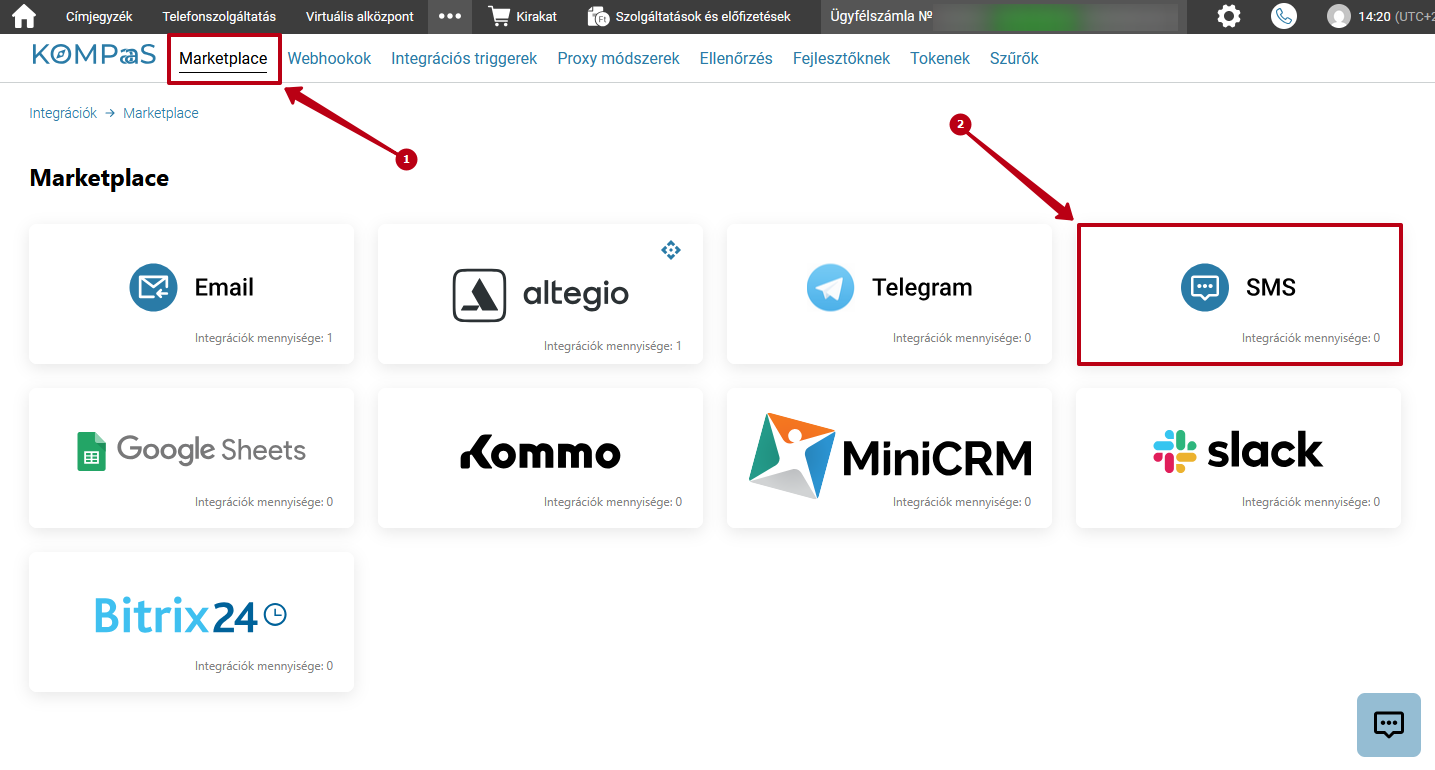Switch to Ellenőrzés tab

pyautogui.click(x=736, y=59)
